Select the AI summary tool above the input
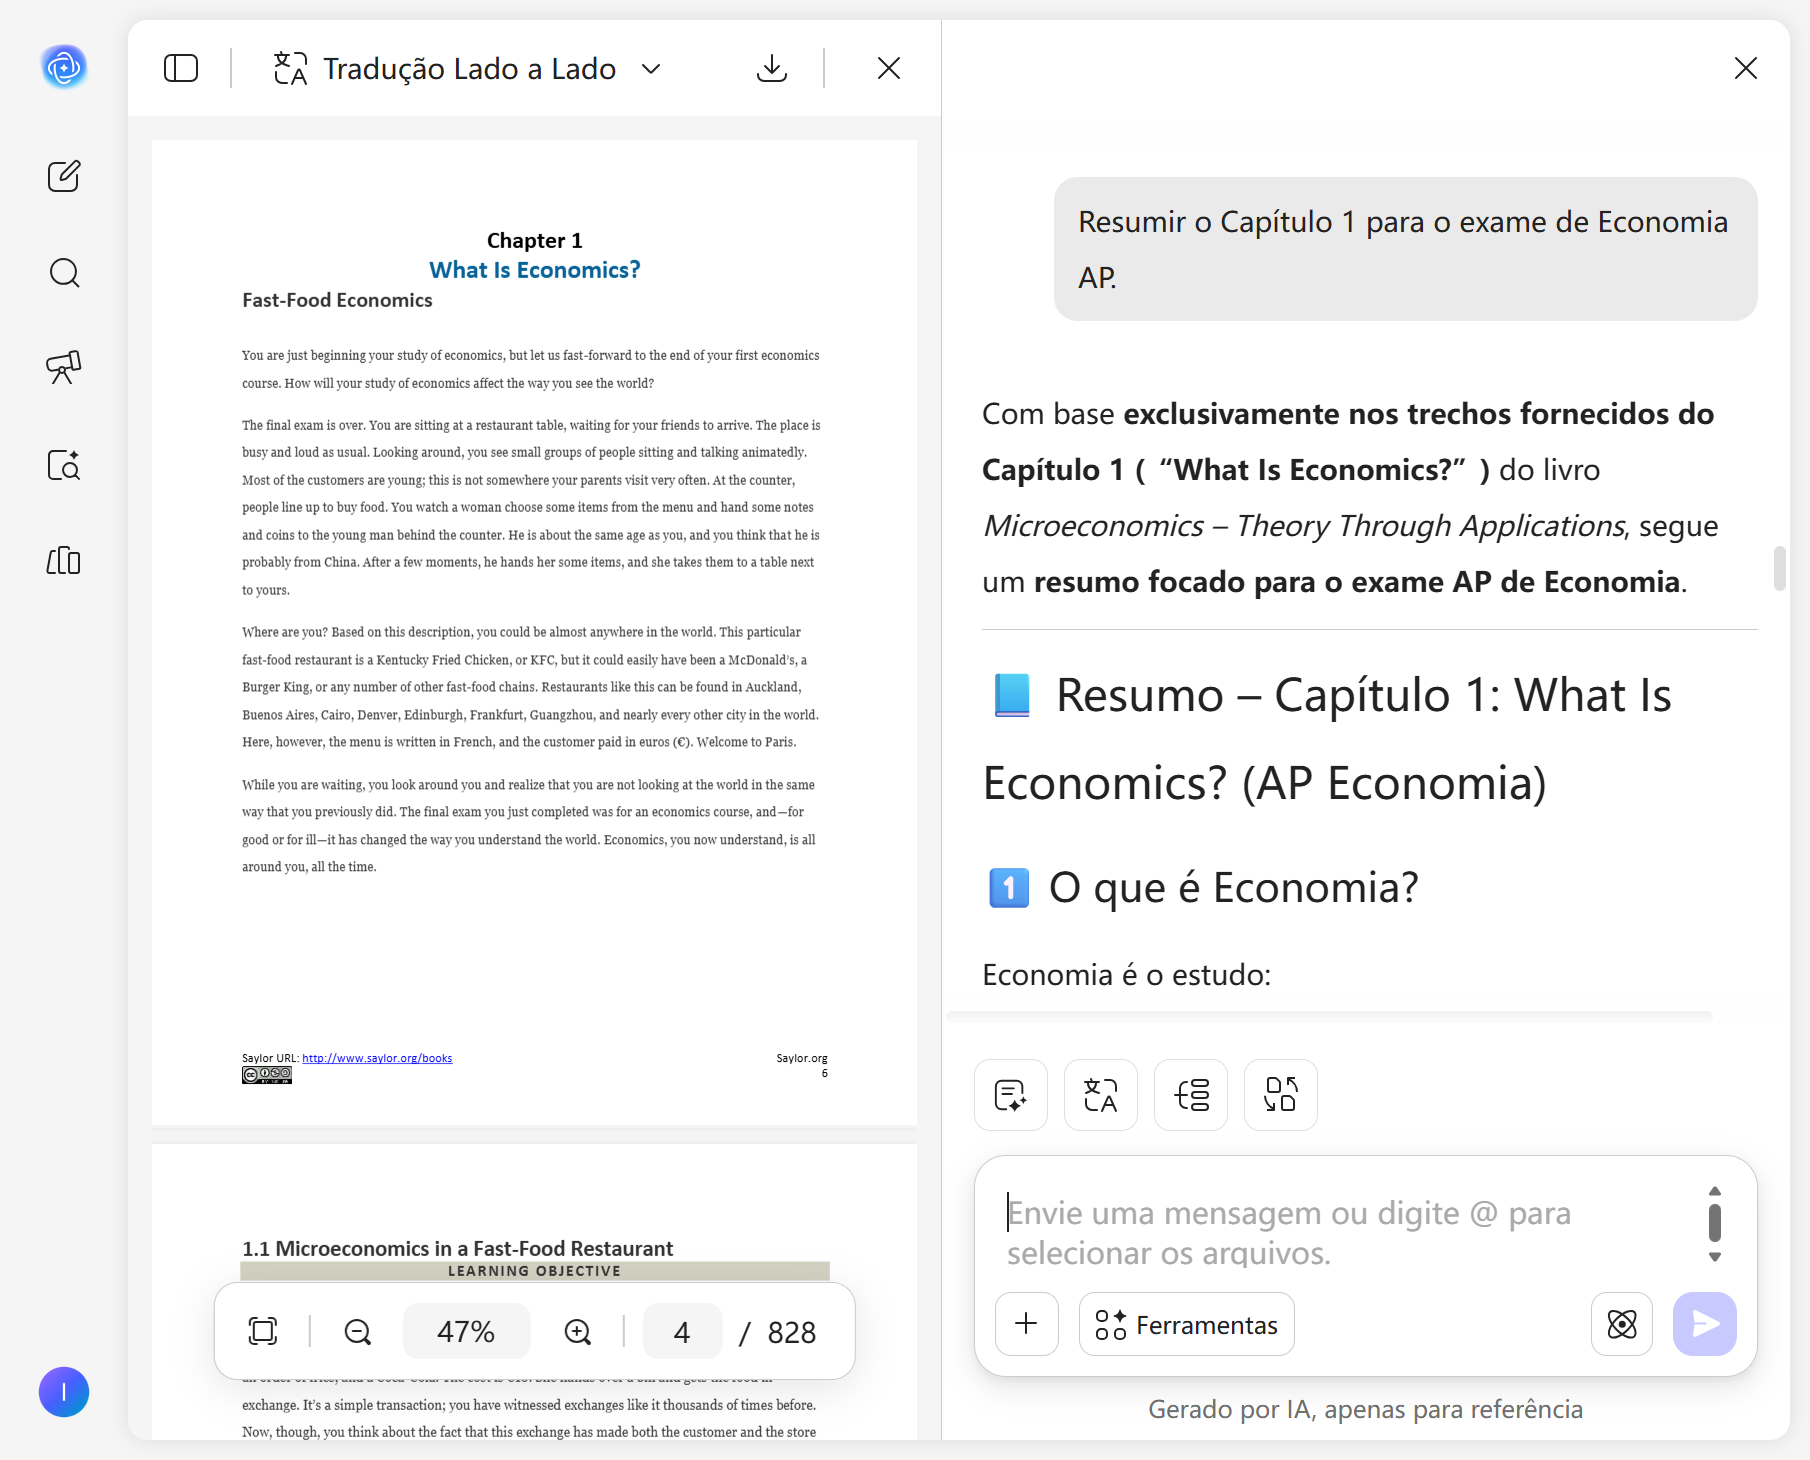The image size is (1810, 1460). (1010, 1095)
